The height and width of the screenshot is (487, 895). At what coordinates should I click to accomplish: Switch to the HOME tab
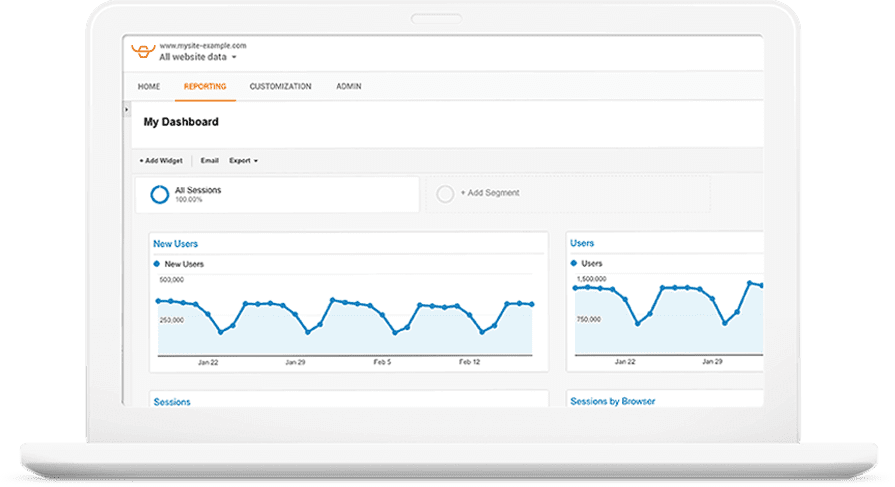(148, 87)
